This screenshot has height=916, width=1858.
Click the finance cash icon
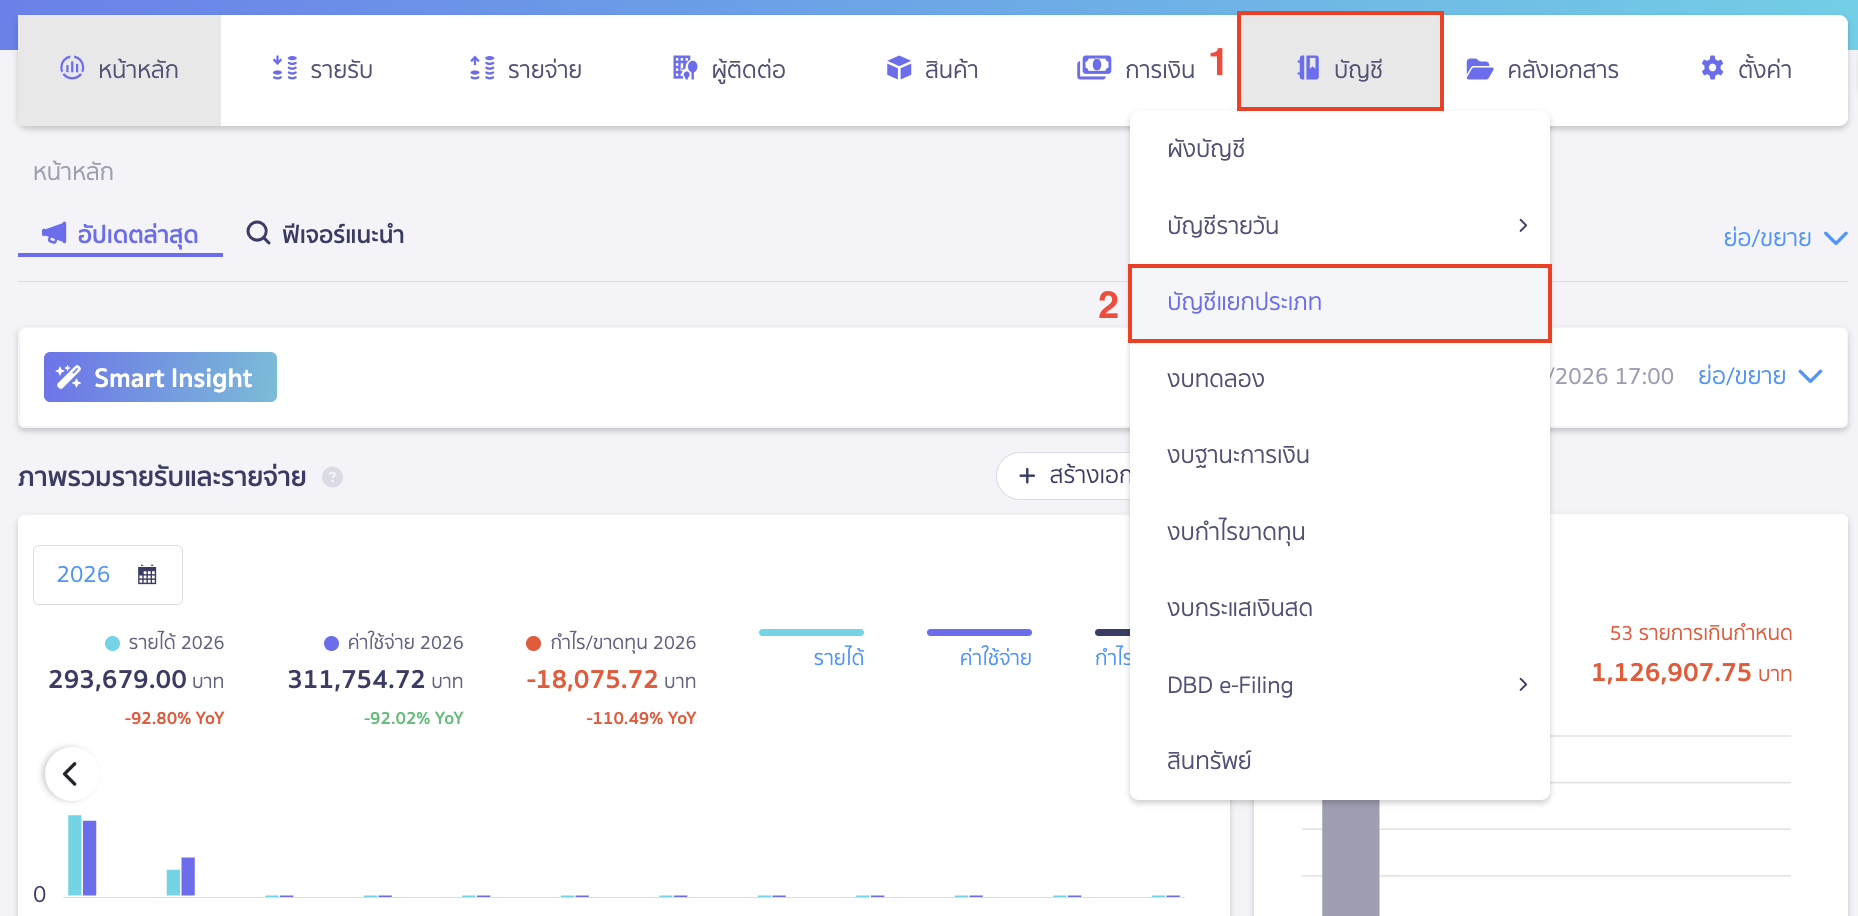(x=1093, y=68)
